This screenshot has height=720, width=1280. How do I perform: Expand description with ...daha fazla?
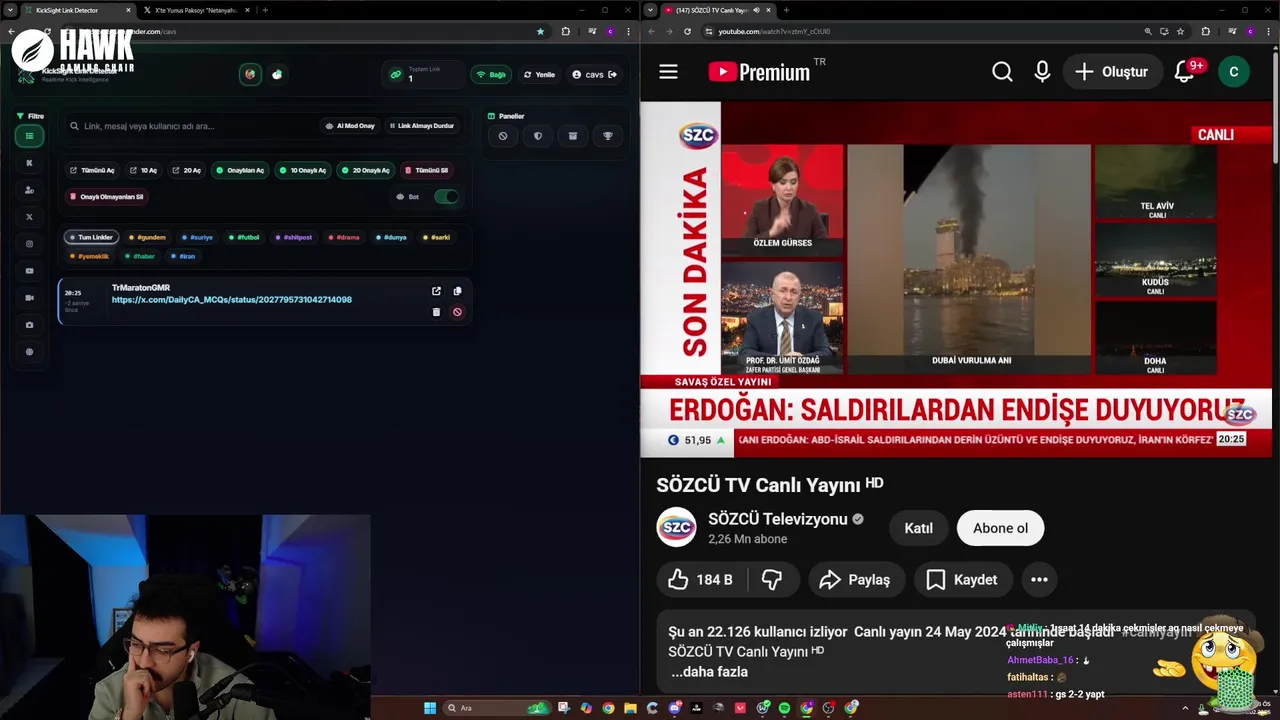(709, 672)
